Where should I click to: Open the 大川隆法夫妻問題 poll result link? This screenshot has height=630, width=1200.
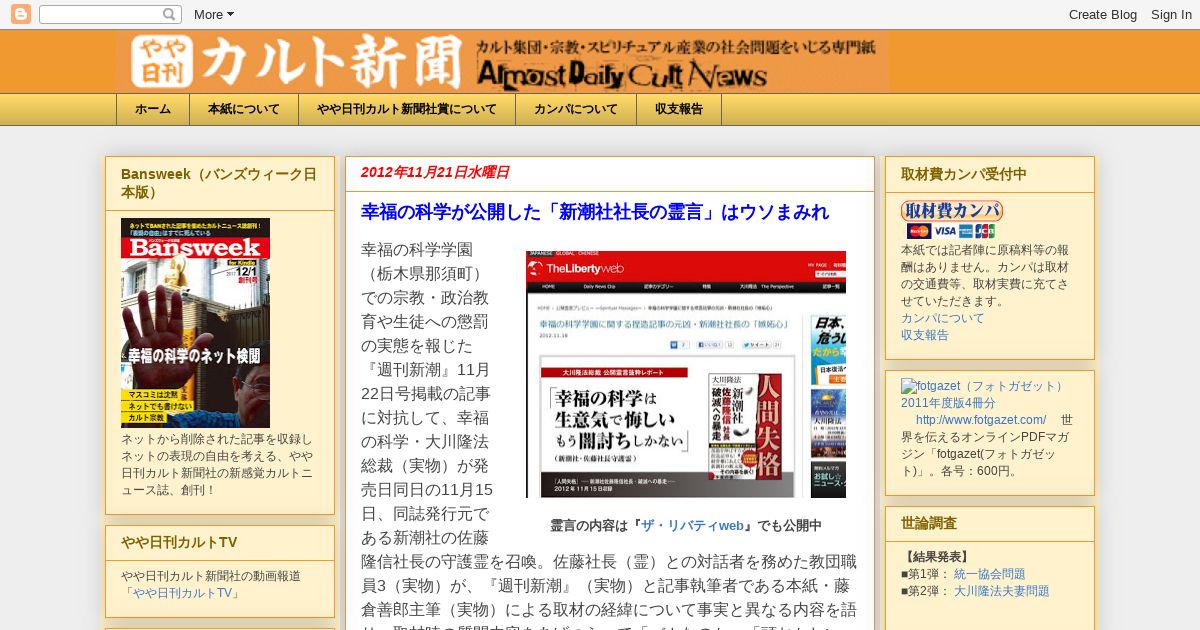coord(1002,591)
